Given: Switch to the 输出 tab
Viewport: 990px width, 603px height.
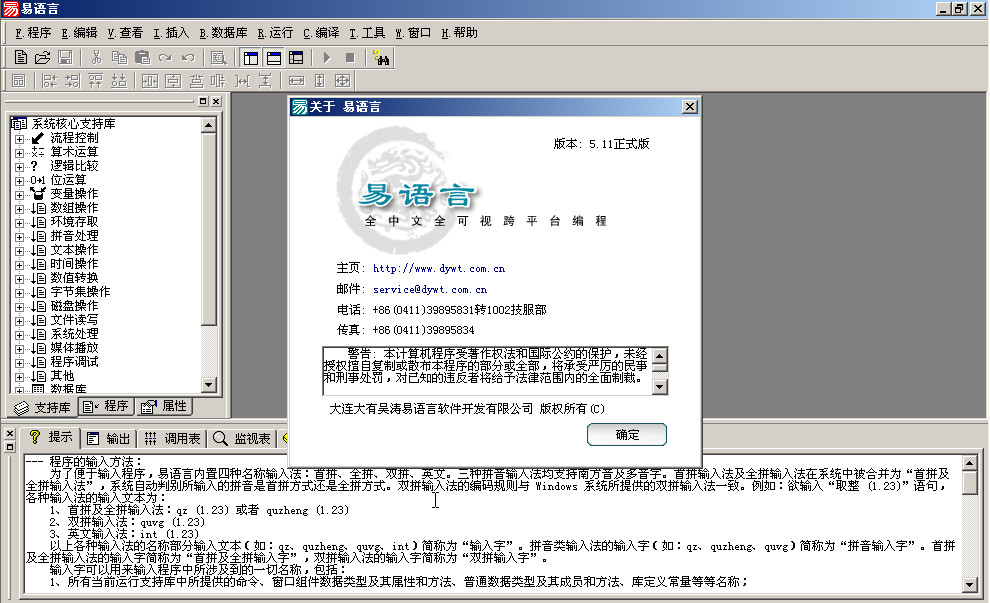Looking at the screenshot, I should [x=108, y=437].
